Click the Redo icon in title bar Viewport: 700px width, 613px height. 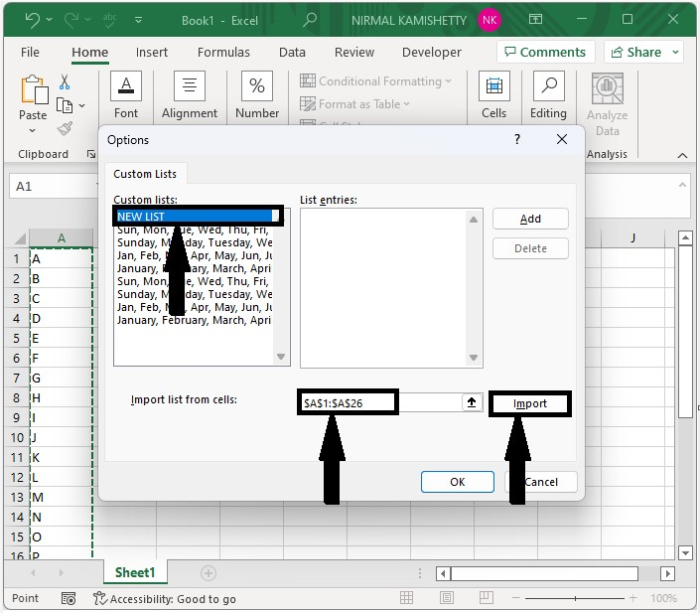tap(72, 20)
